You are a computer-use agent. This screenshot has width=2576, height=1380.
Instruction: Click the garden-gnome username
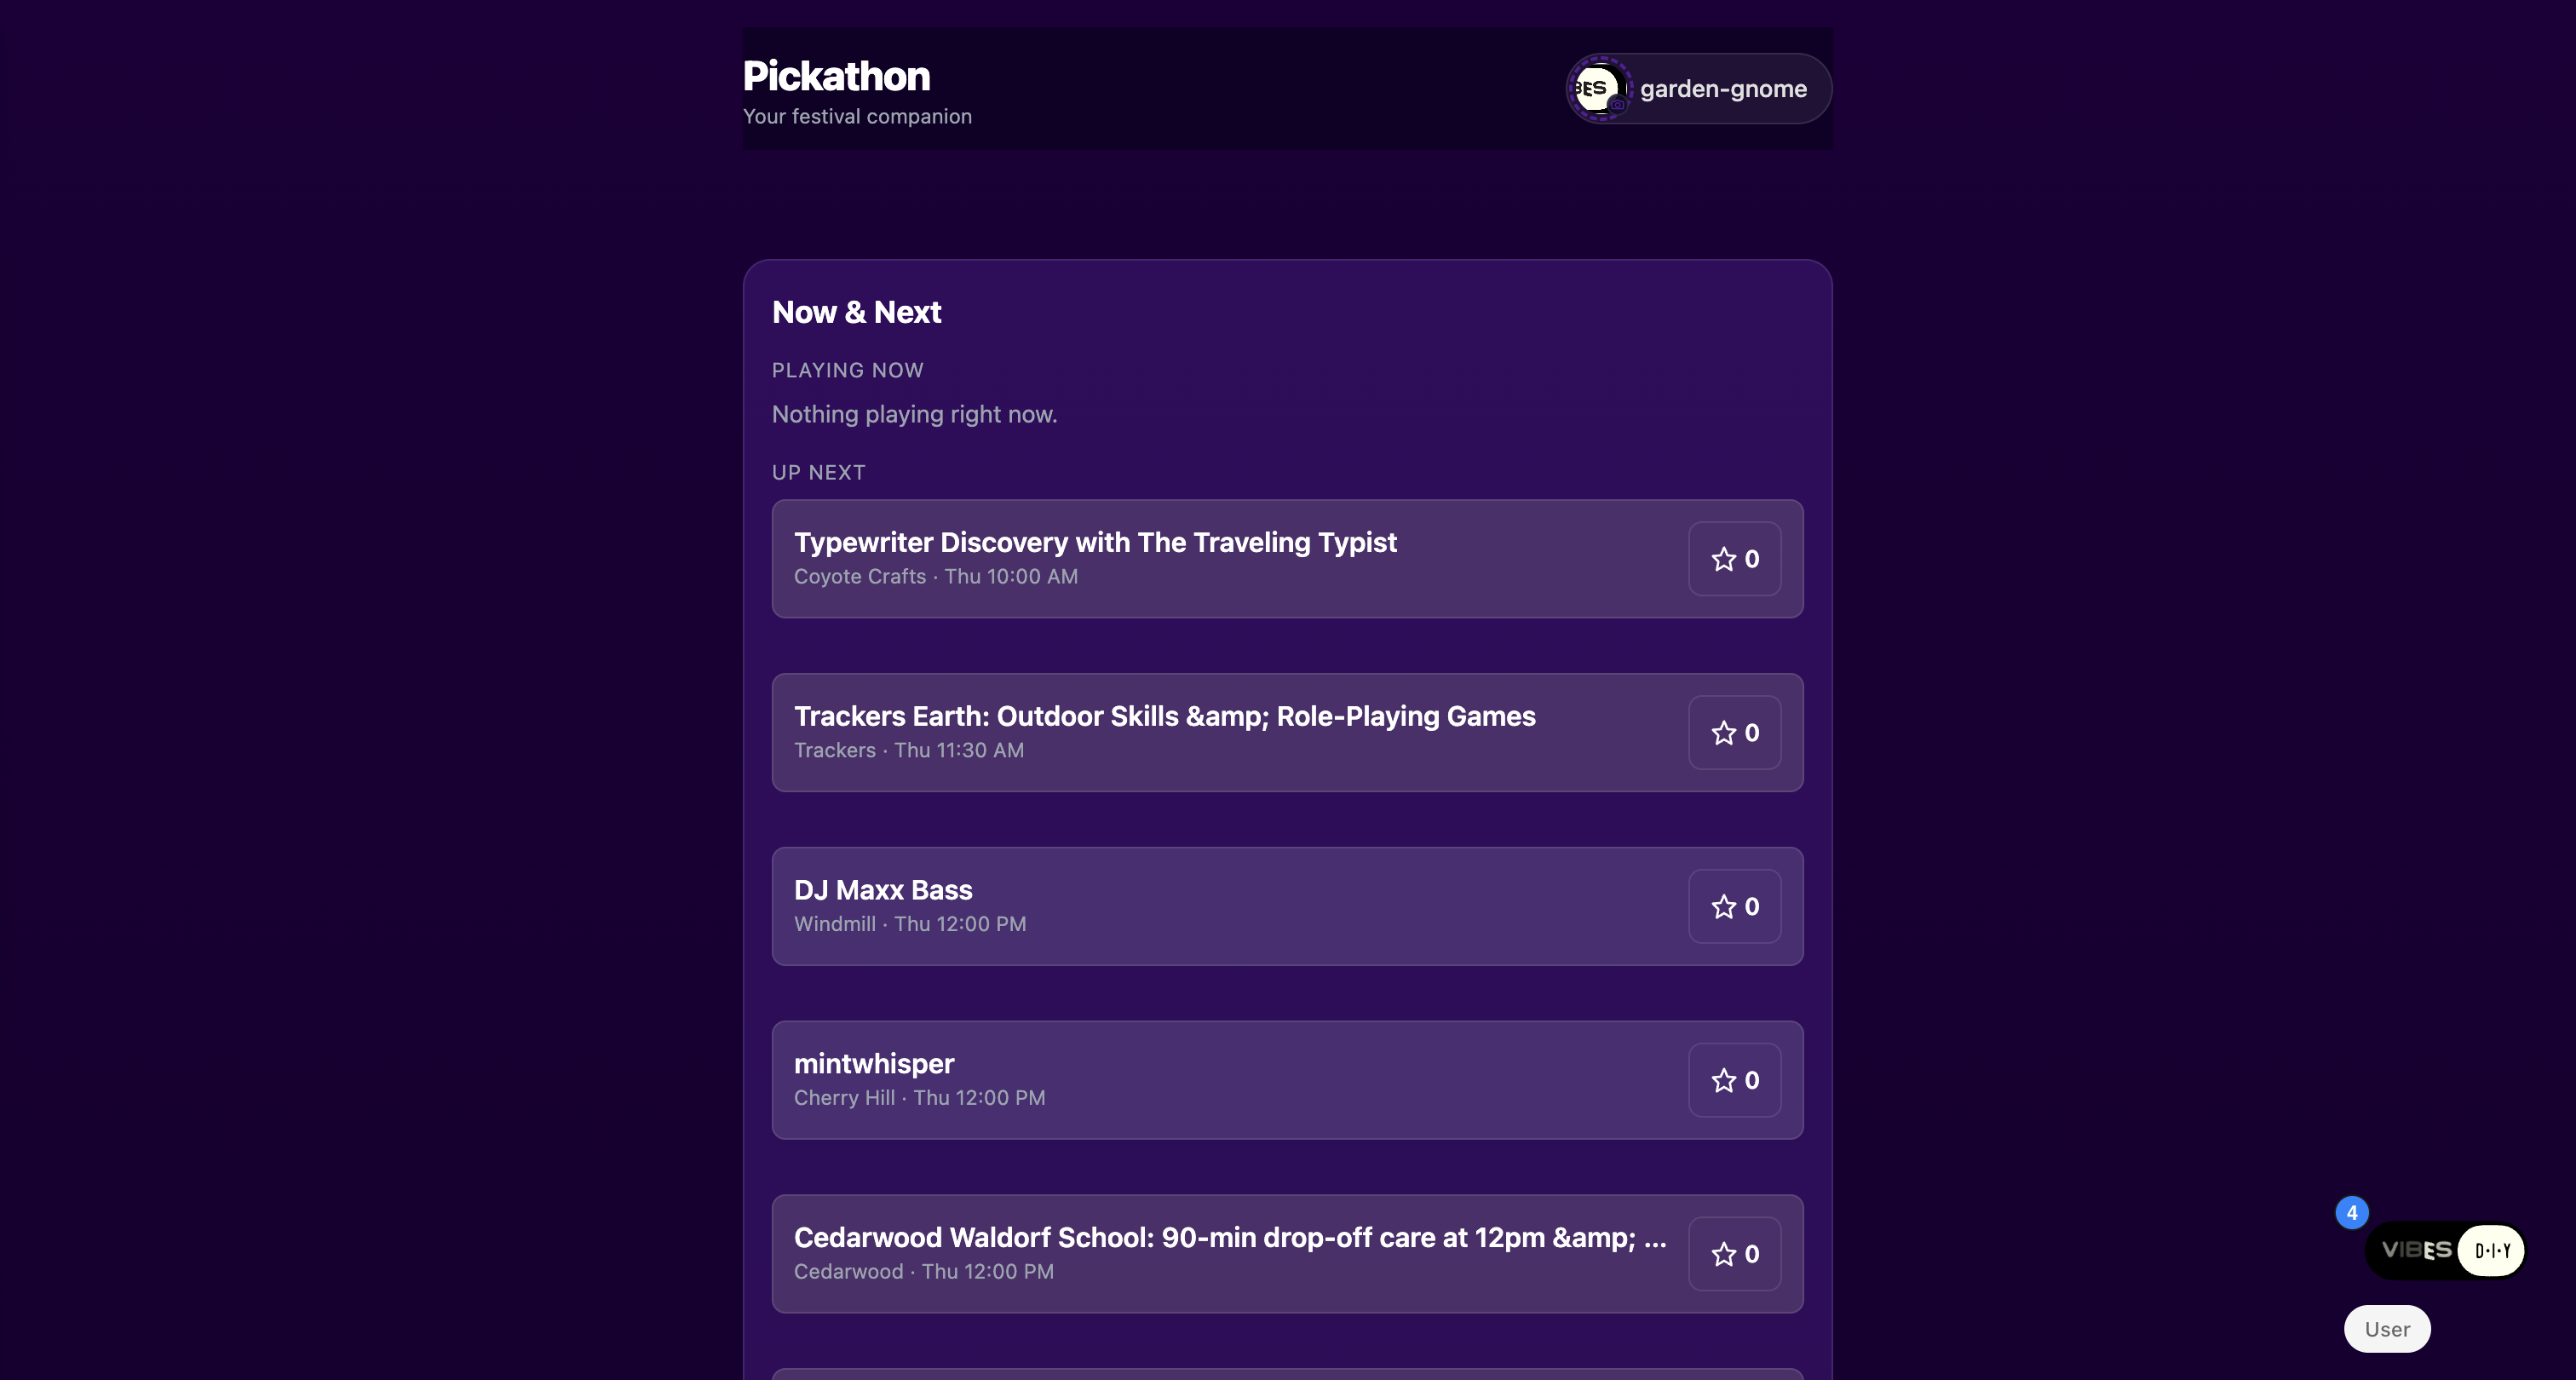[1723, 89]
